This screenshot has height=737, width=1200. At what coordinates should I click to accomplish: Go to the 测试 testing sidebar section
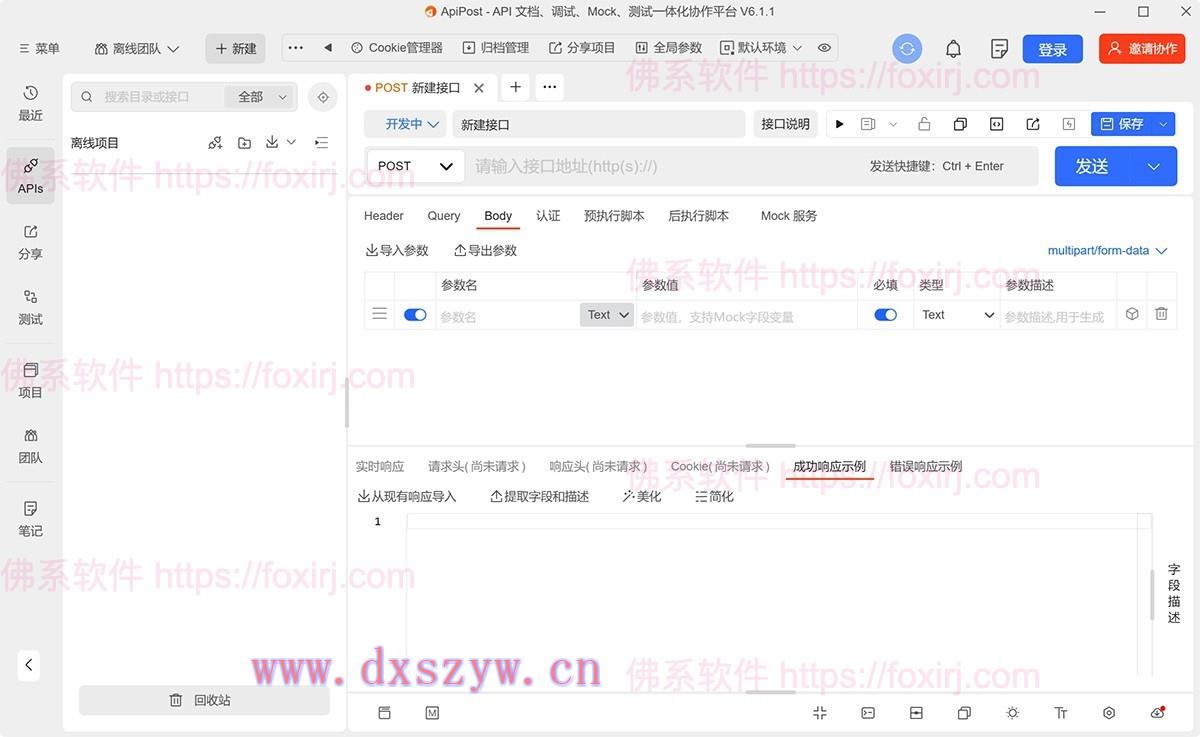coord(30,307)
